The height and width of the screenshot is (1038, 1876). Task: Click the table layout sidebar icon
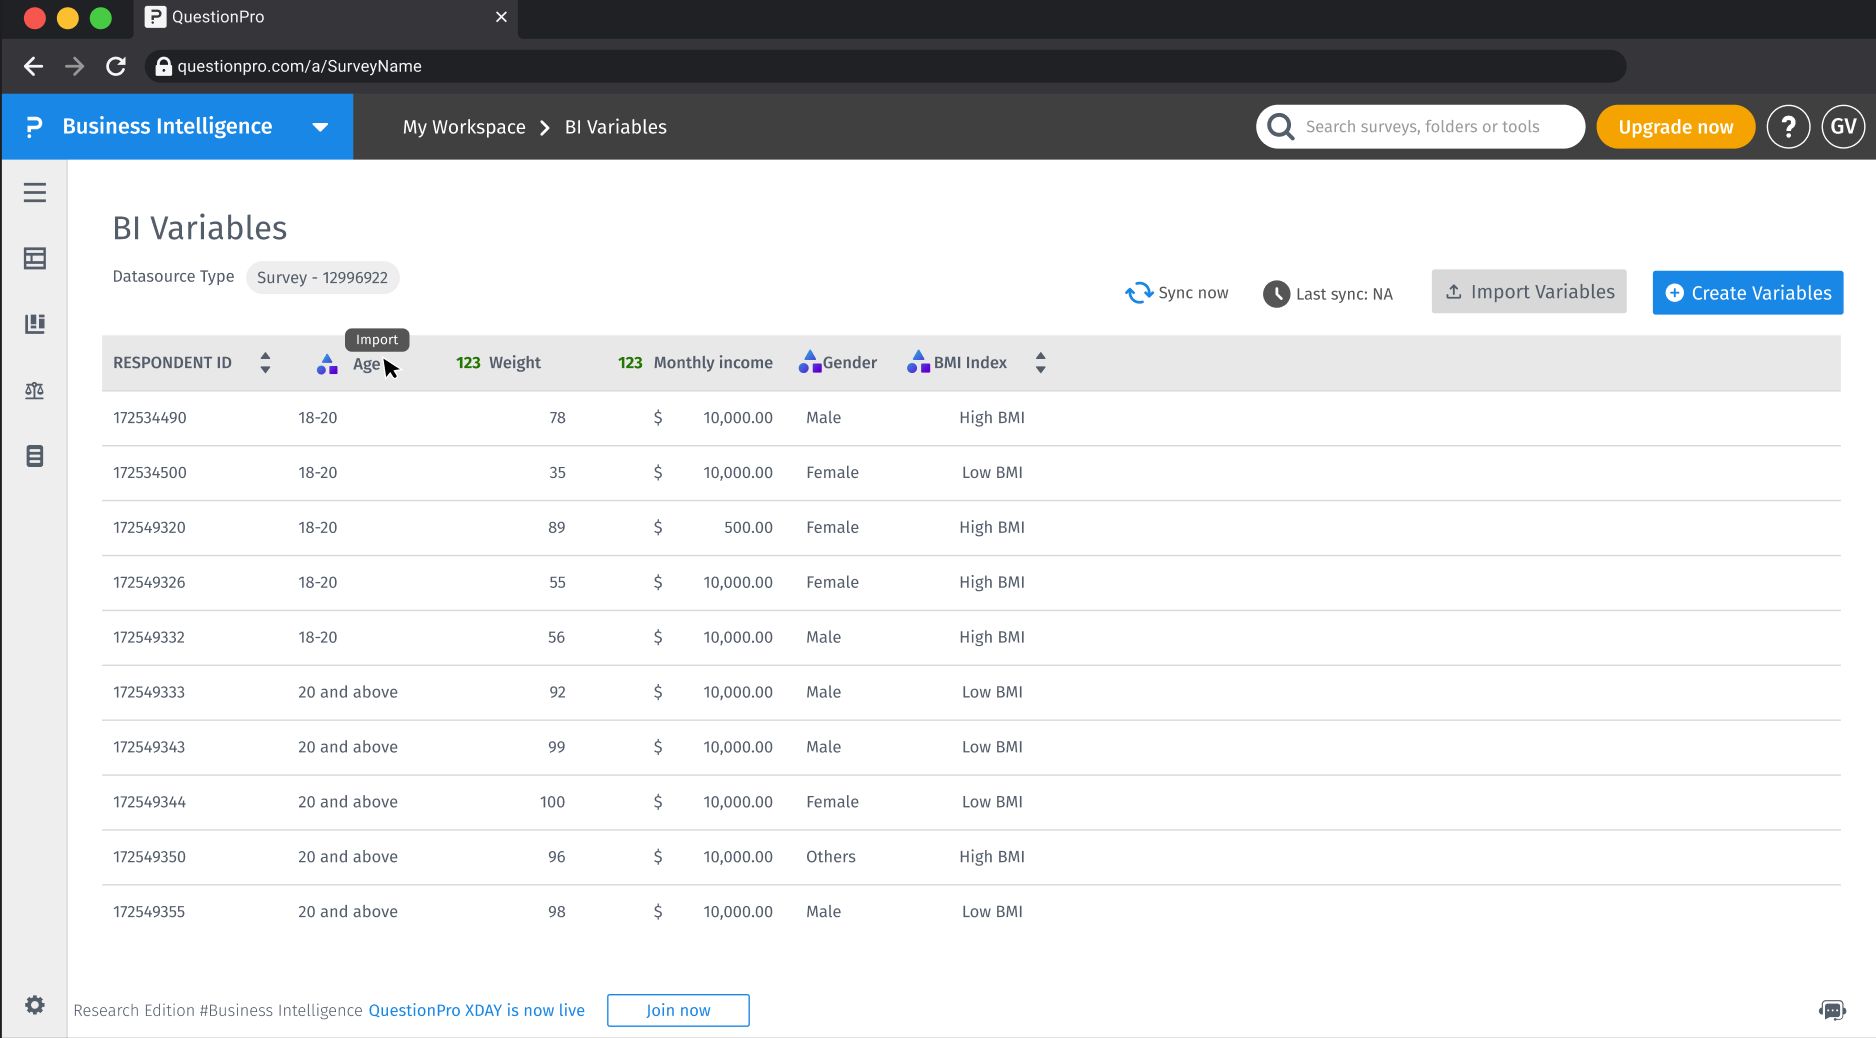35,259
